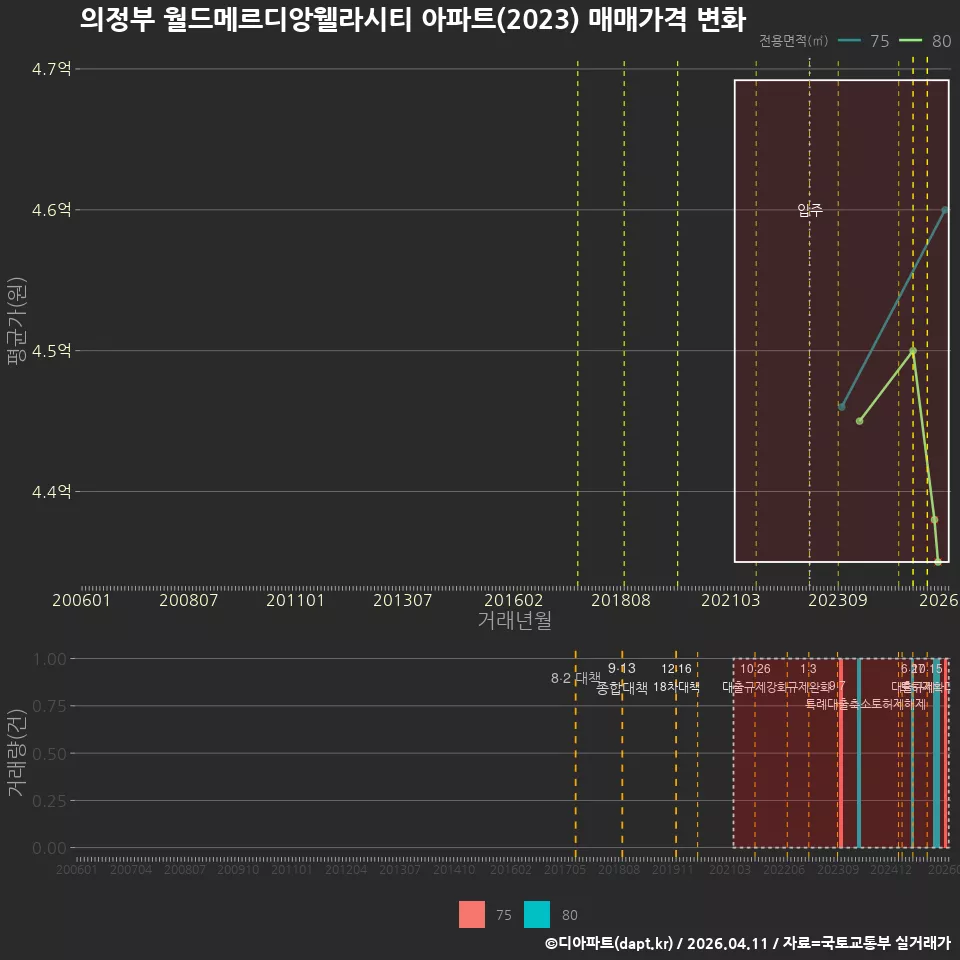
Task: Click 202412 on the volume chart x-axis
Action: [x=891, y=869]
